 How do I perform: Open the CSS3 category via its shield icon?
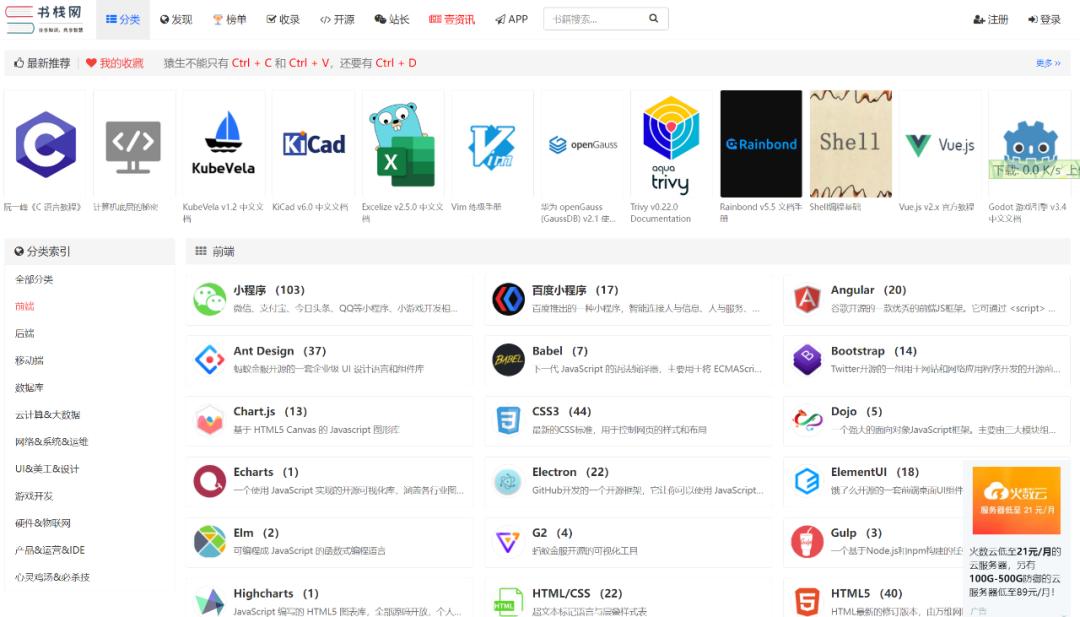[506, 419]
